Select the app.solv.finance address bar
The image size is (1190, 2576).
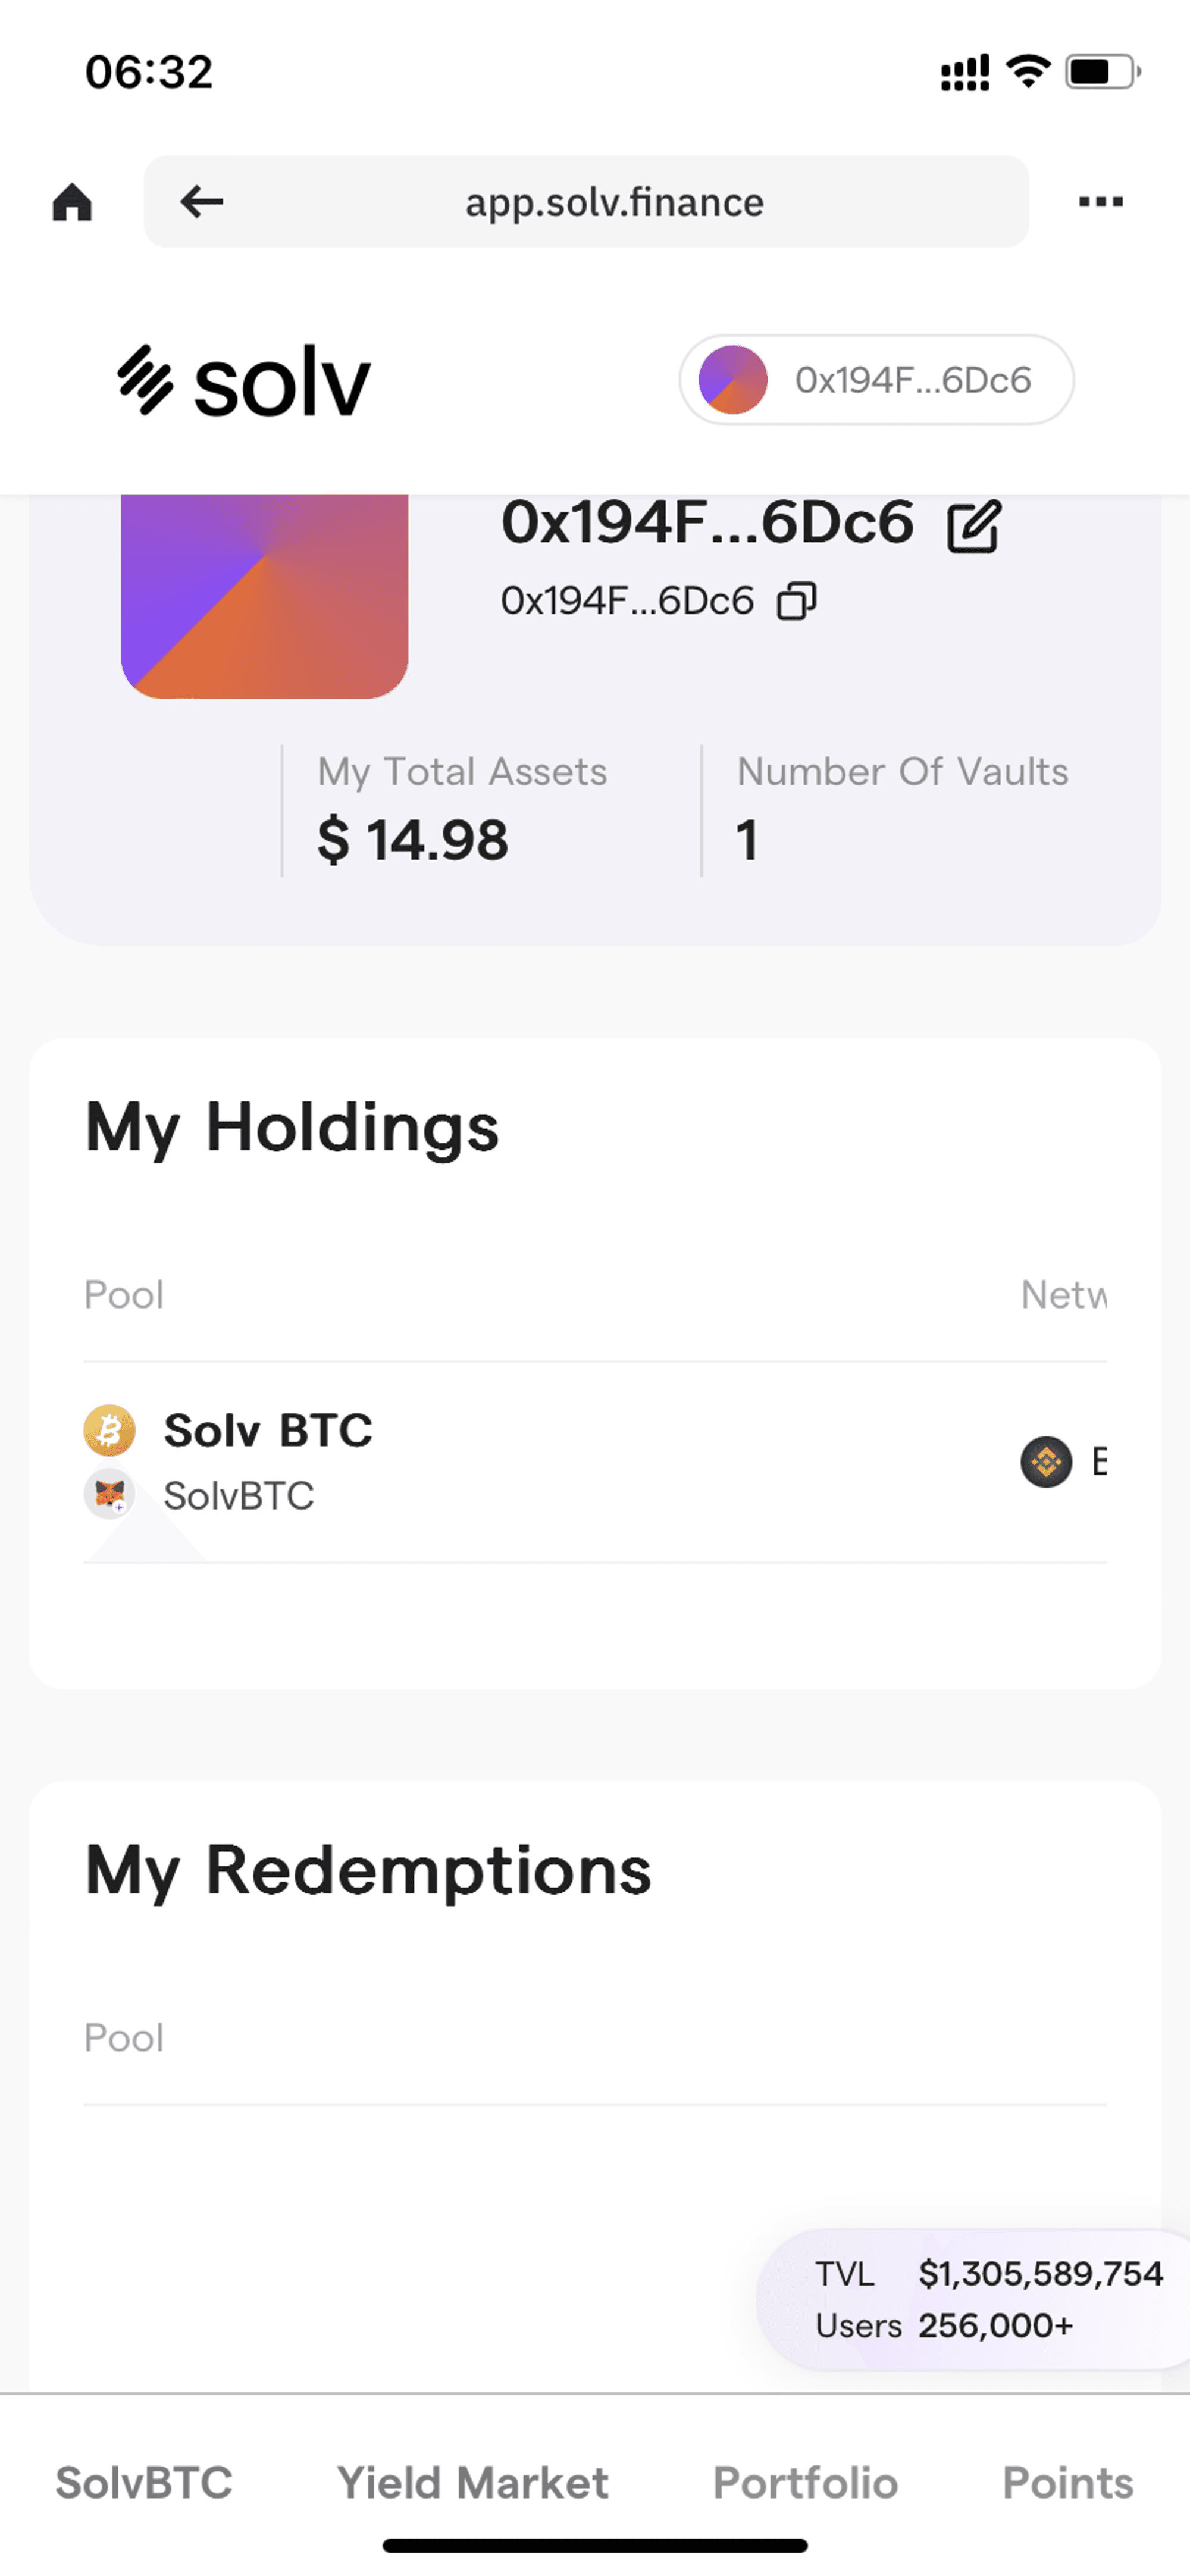(x=586, y=202)
